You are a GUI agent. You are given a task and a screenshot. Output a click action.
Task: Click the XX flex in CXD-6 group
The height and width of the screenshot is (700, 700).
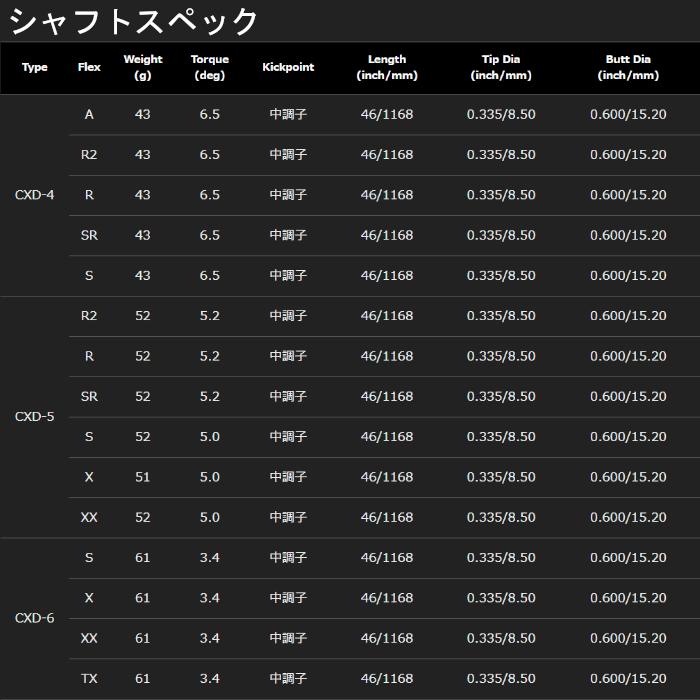(x=89, y=638)
